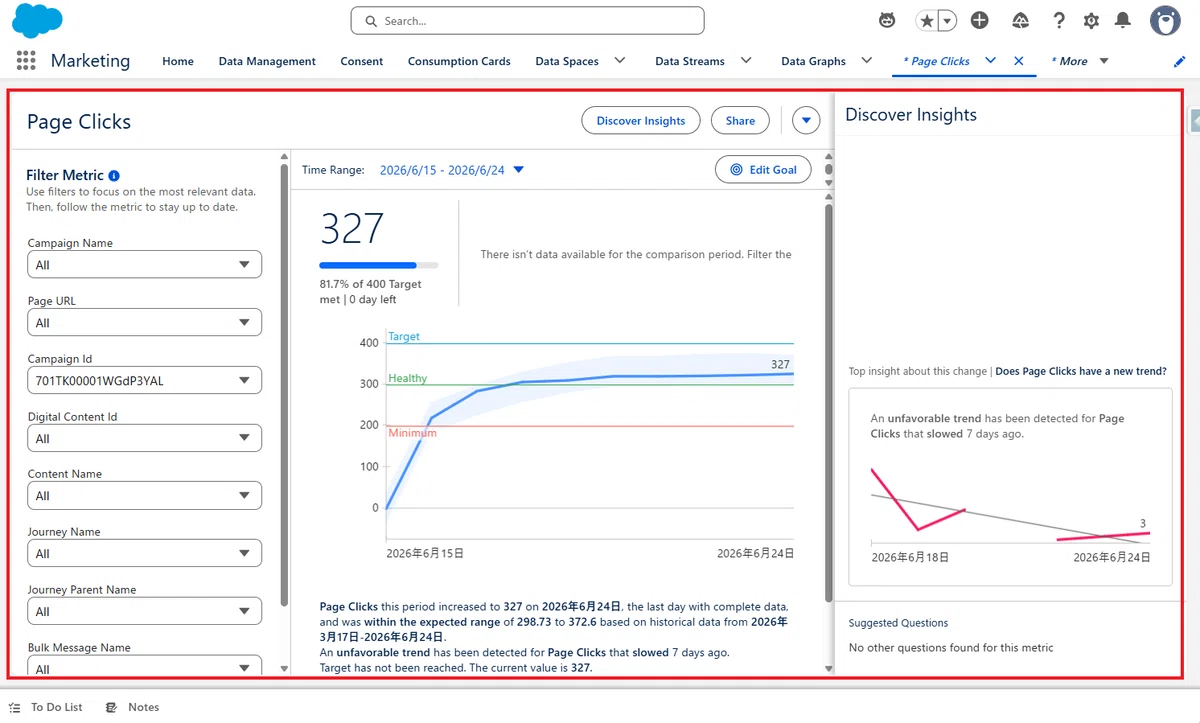Expand the Data Spaces menu chevron

(620, 60)
